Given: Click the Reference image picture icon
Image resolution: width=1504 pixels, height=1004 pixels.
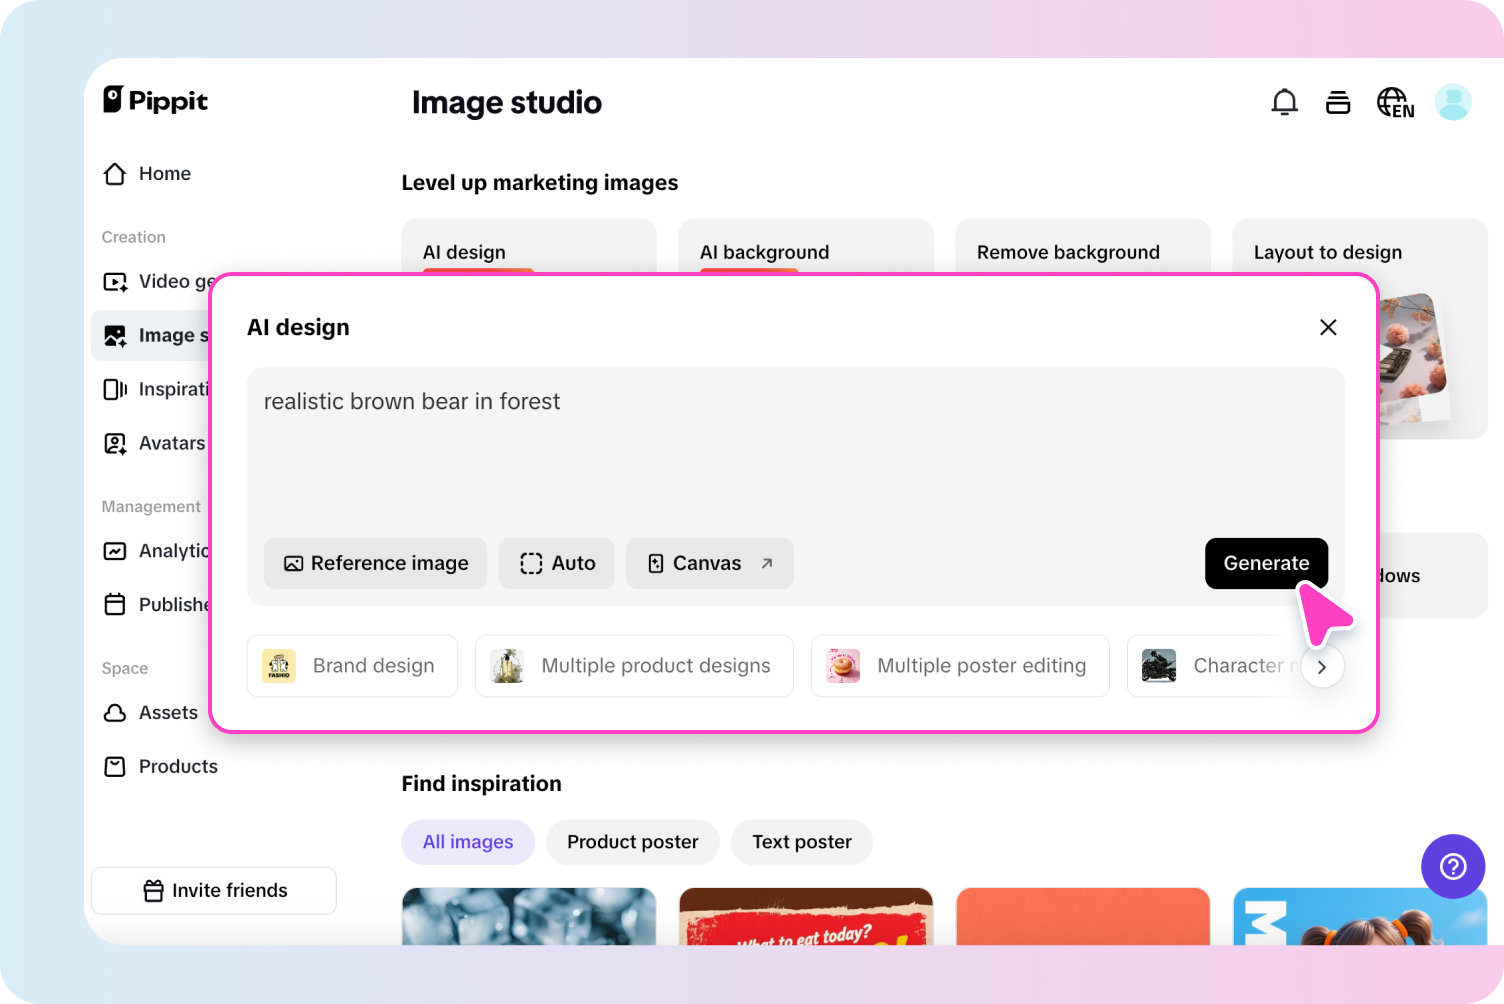Looking at the screenshot, I should tap(293, 564).
